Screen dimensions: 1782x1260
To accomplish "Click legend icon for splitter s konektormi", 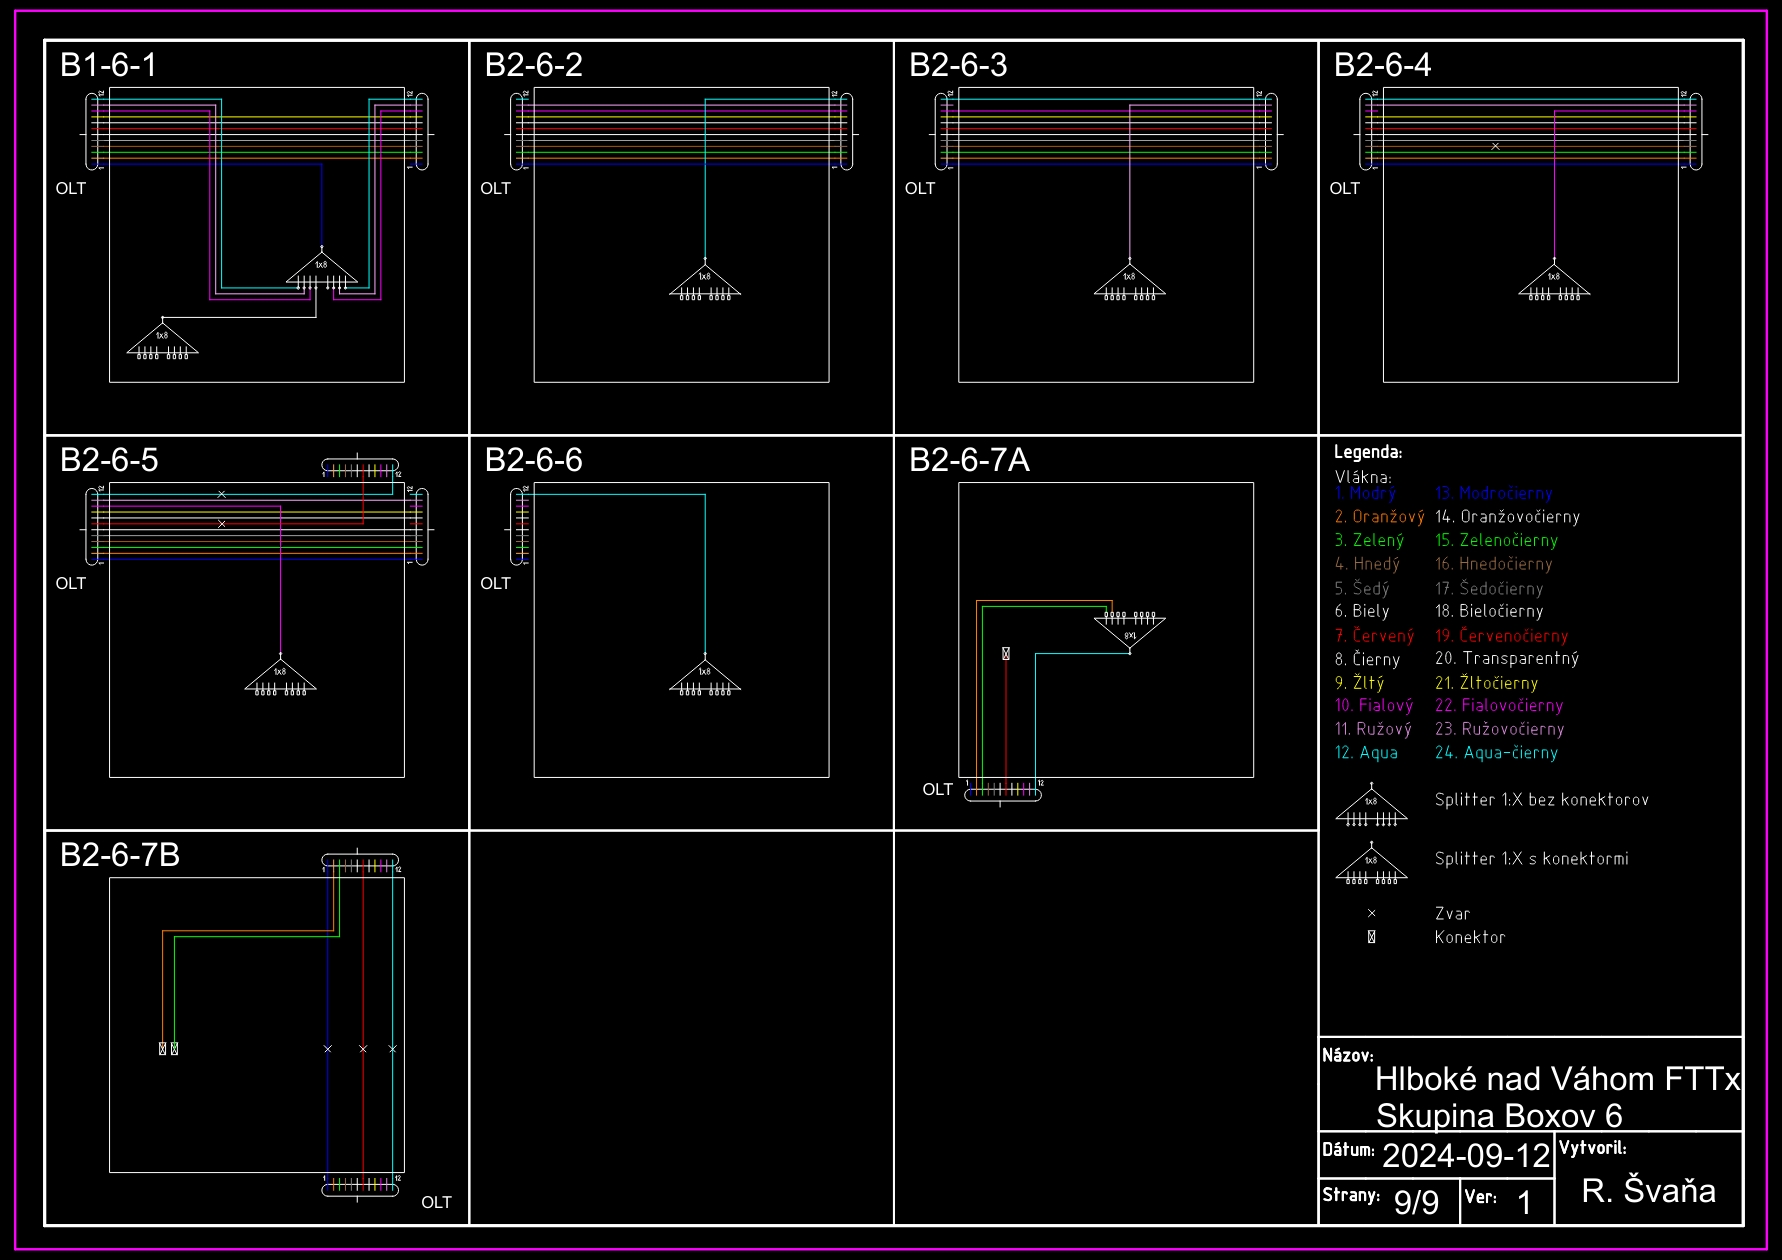I will click(1371, 865).
